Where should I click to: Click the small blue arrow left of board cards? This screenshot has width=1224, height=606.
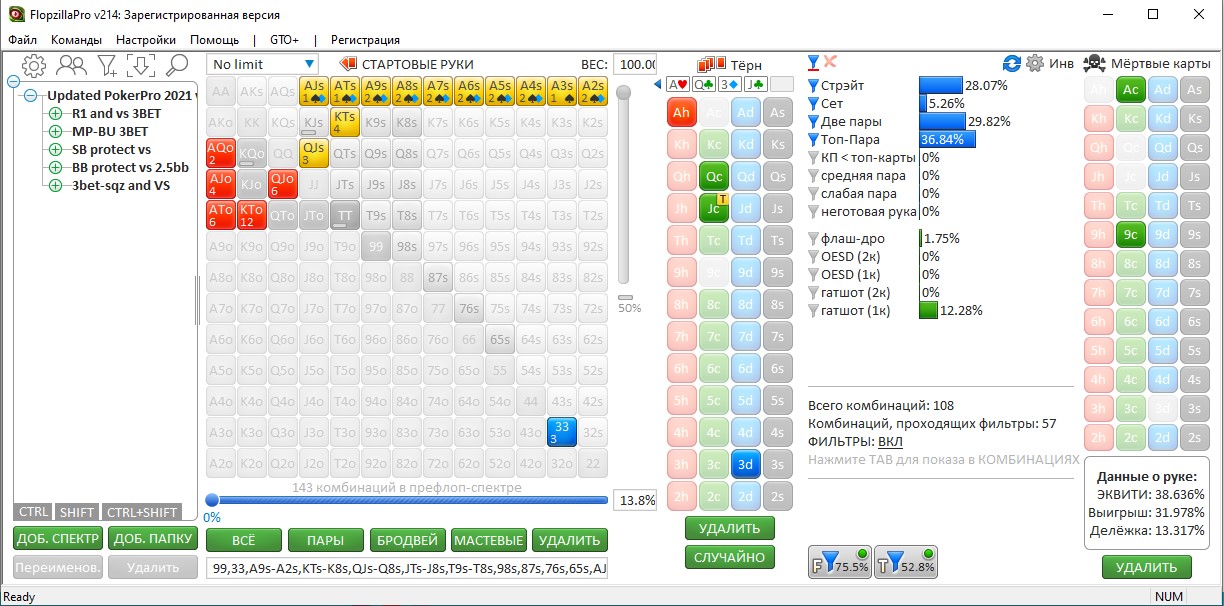click(x=658, y=84)
